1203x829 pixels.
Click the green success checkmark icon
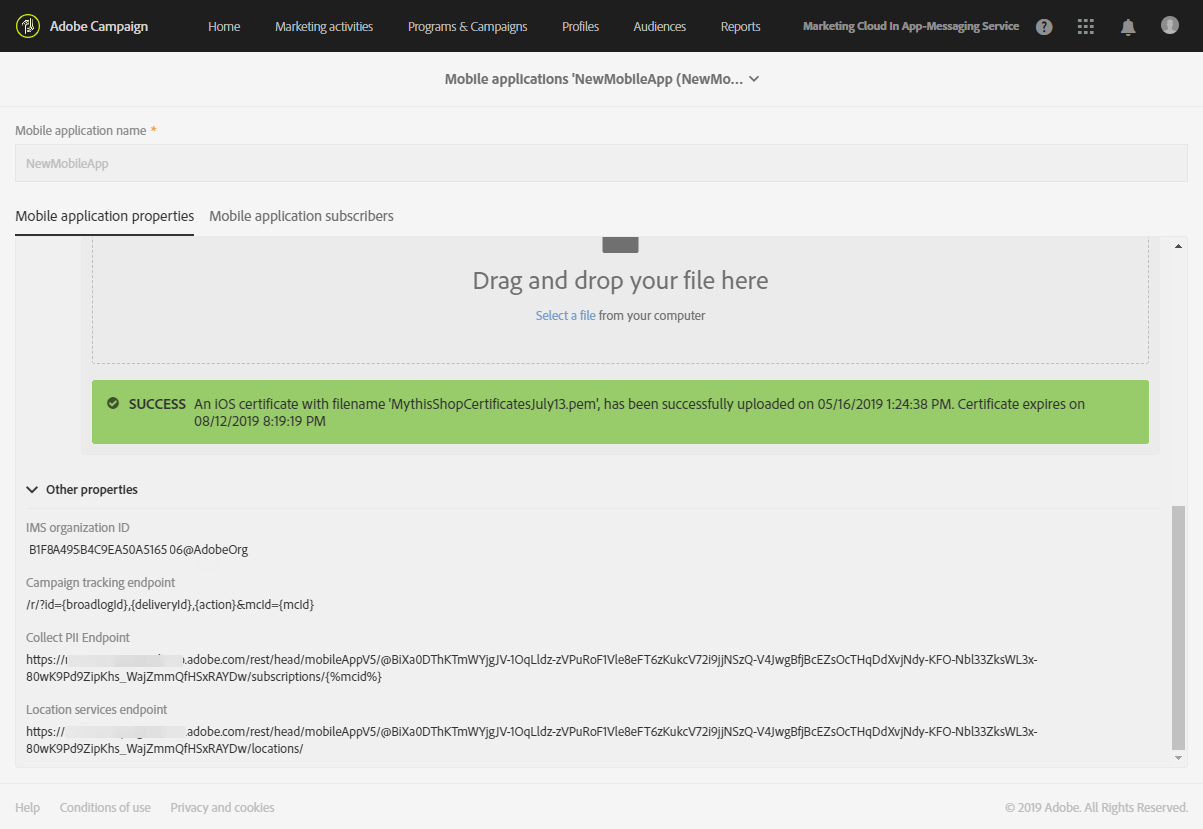point(113,404)
